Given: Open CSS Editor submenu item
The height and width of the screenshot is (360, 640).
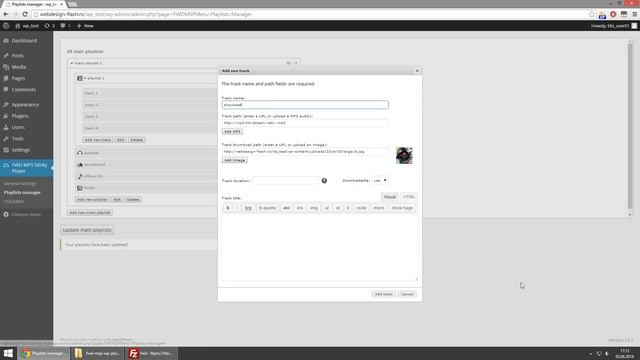Looking at the screenshot, I should pyautogui.click(x=14, y=202).
